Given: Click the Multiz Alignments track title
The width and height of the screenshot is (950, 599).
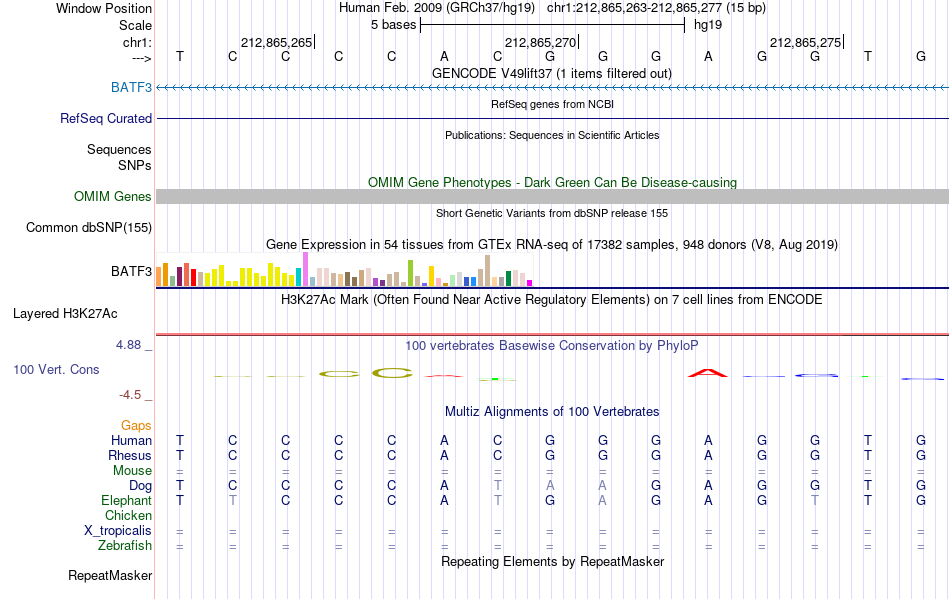Looking at the screenshot, I should pos(552,411).
